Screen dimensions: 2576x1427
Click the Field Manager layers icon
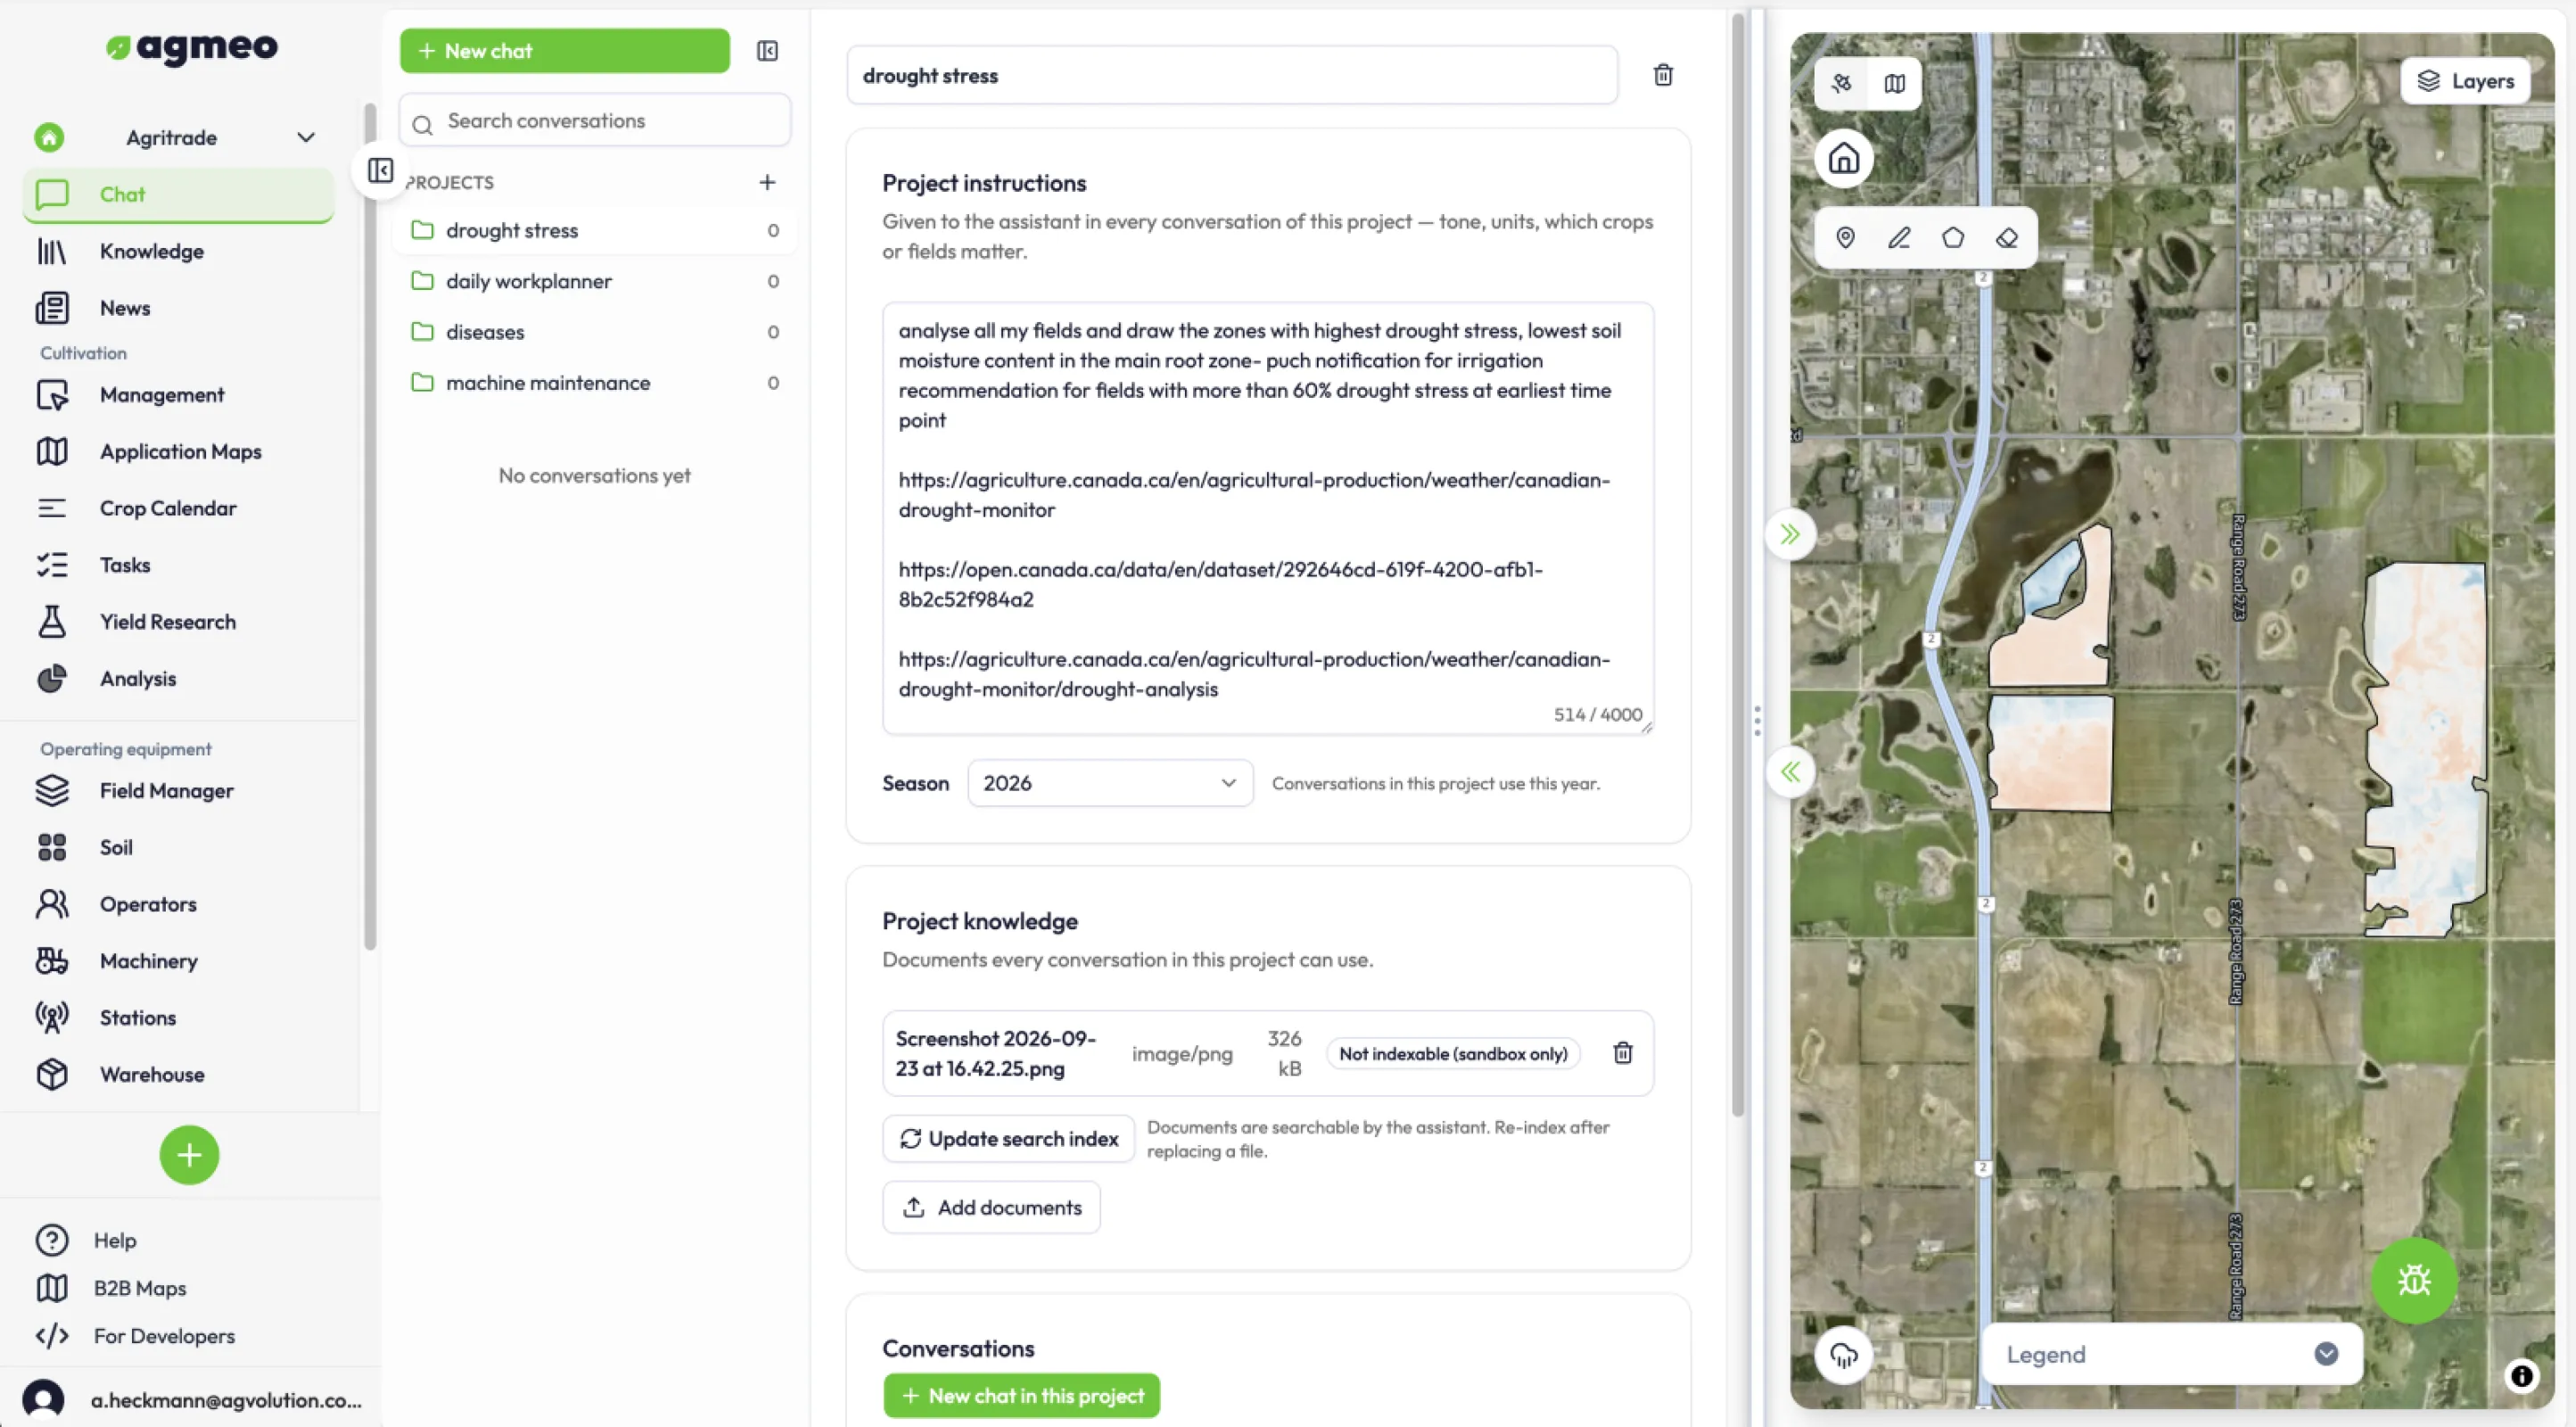tap(52, 791)
